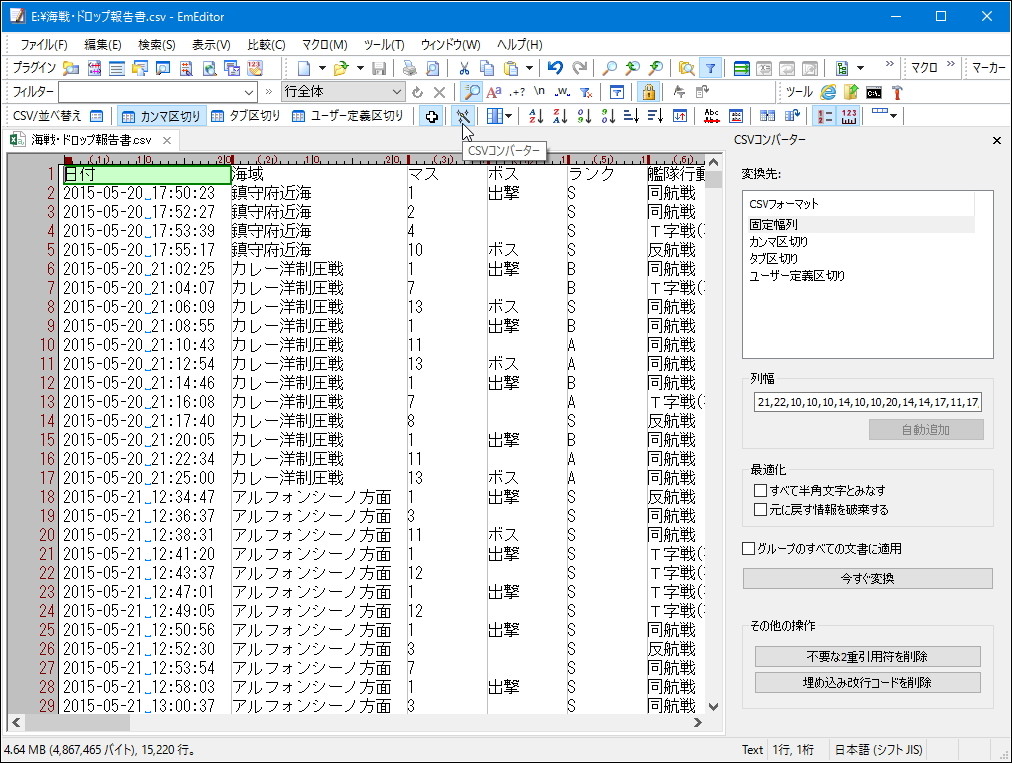Screen dimensions: 1012x763
Task: Run spell checking via the Abc icon
Action: 714,116
